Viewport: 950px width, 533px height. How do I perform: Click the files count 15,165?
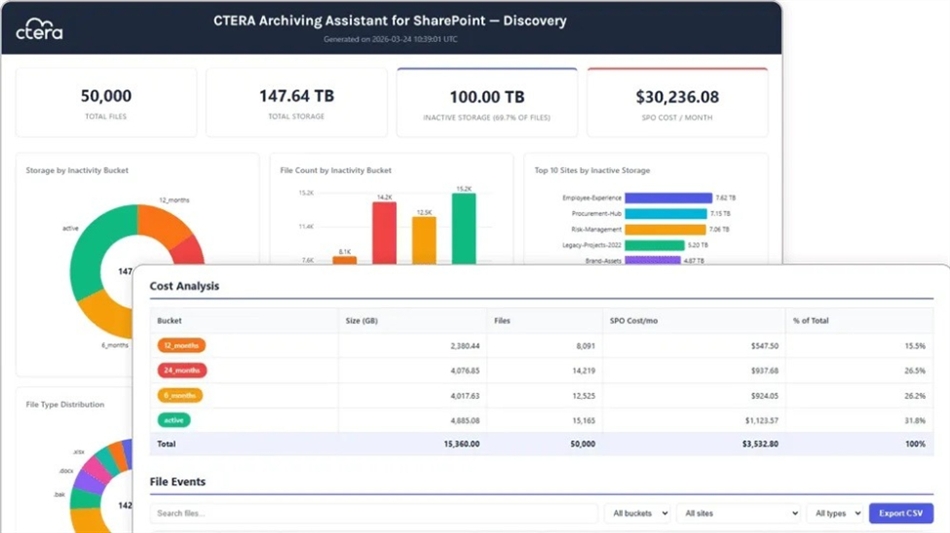(583, 420)
